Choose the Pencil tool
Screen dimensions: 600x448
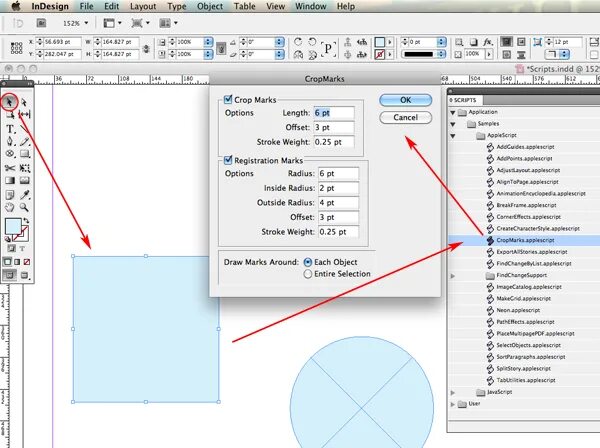pyautogui.click(x=24, y=142)
